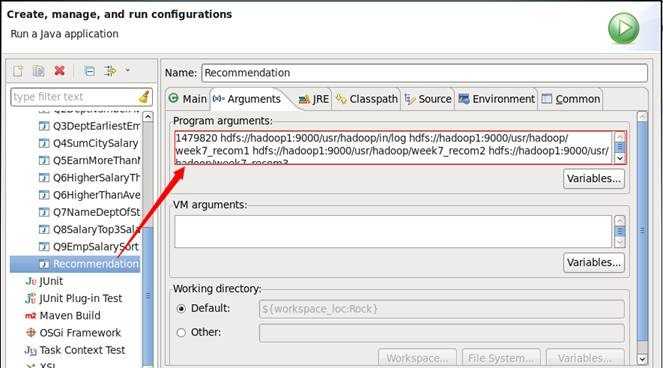Switch to the JRE tab
The height and width of the screenshot is (368, 663).
(x=314, y=99)
